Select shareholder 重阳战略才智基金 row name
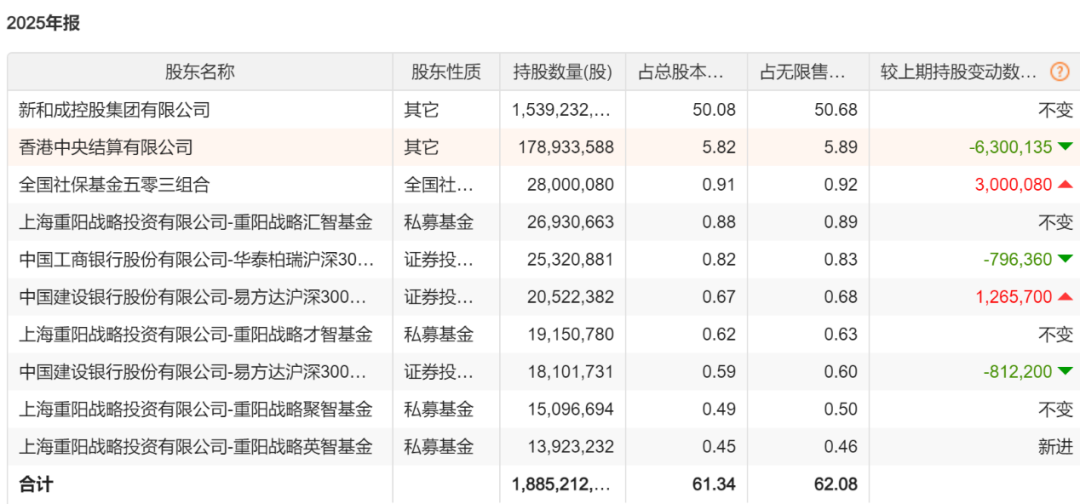Screen dimensions: 1080x504 tap(196, 335)
